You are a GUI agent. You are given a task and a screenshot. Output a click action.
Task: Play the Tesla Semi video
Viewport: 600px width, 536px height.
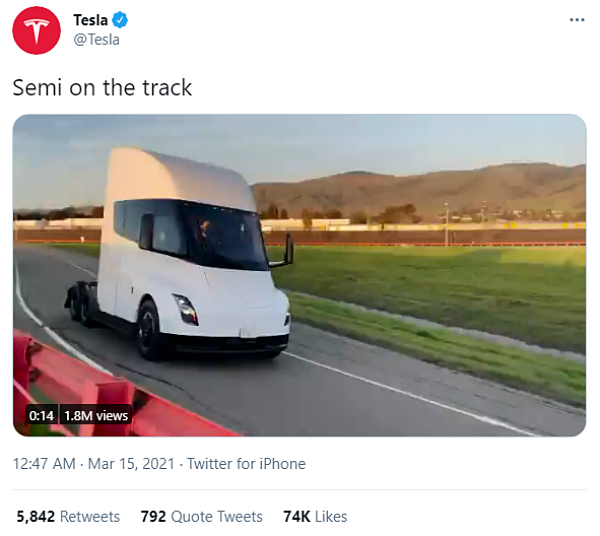299,275
